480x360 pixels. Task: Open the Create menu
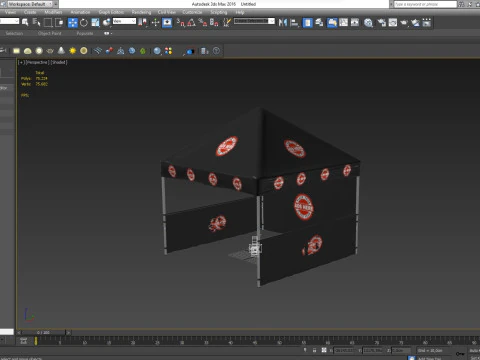[x=30, y=12]
